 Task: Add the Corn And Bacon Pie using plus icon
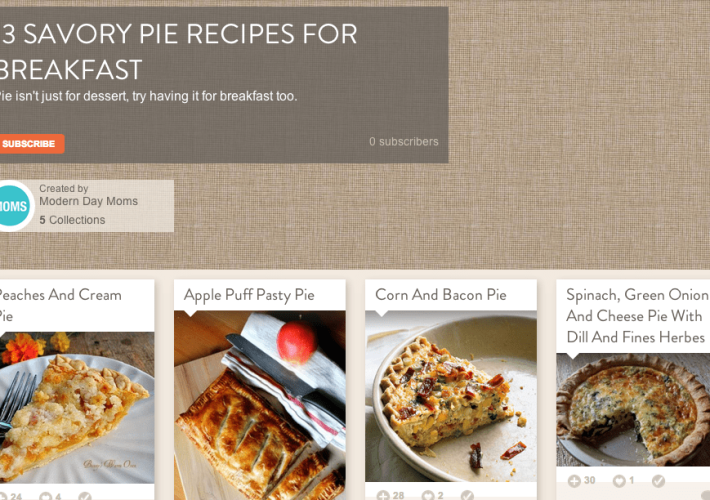383,495
